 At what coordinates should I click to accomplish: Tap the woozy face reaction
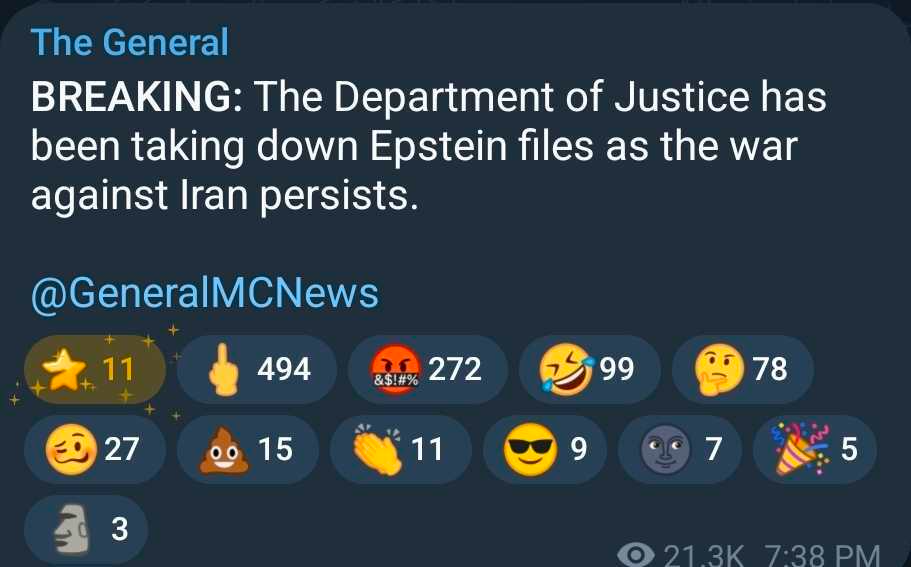[x=93, y=450]
